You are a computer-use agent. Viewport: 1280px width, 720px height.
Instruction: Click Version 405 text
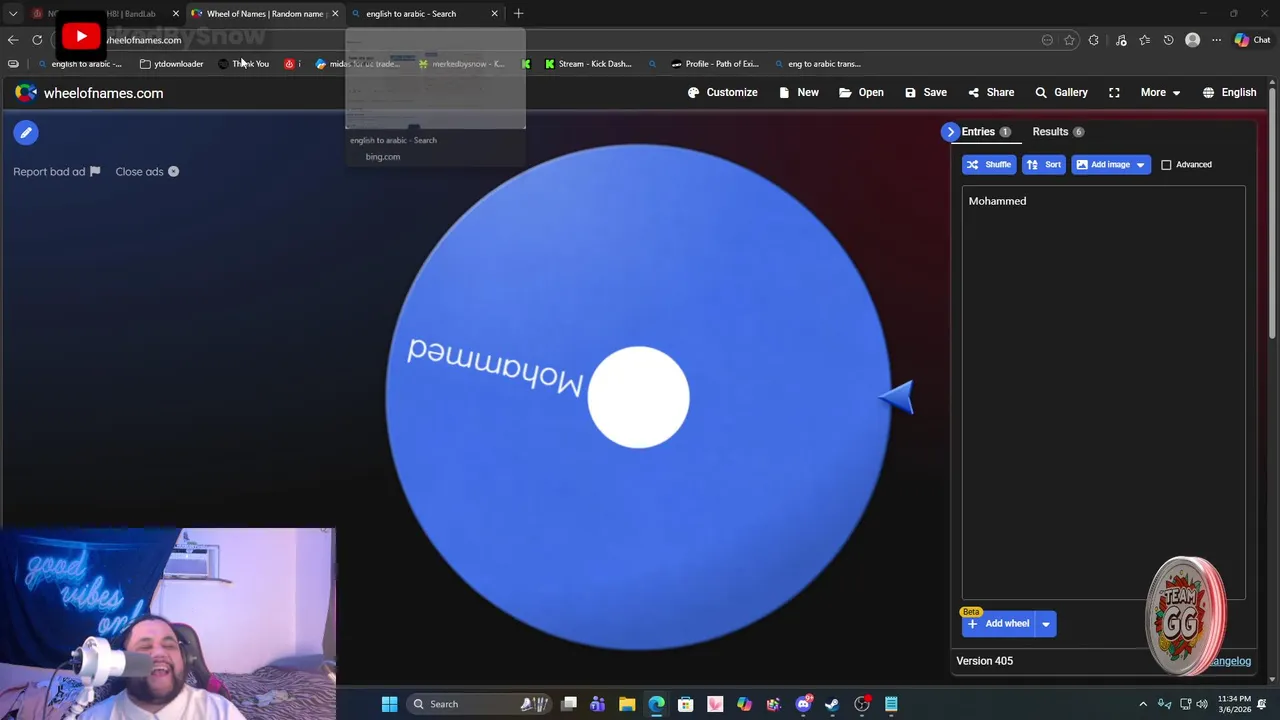click(x=984, y=661)
